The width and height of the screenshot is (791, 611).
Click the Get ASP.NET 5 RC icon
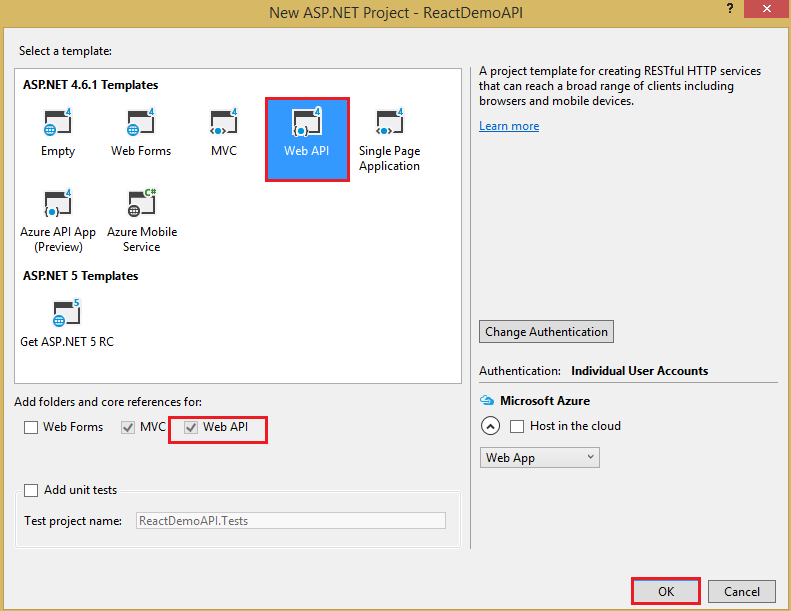coord(67,312)
